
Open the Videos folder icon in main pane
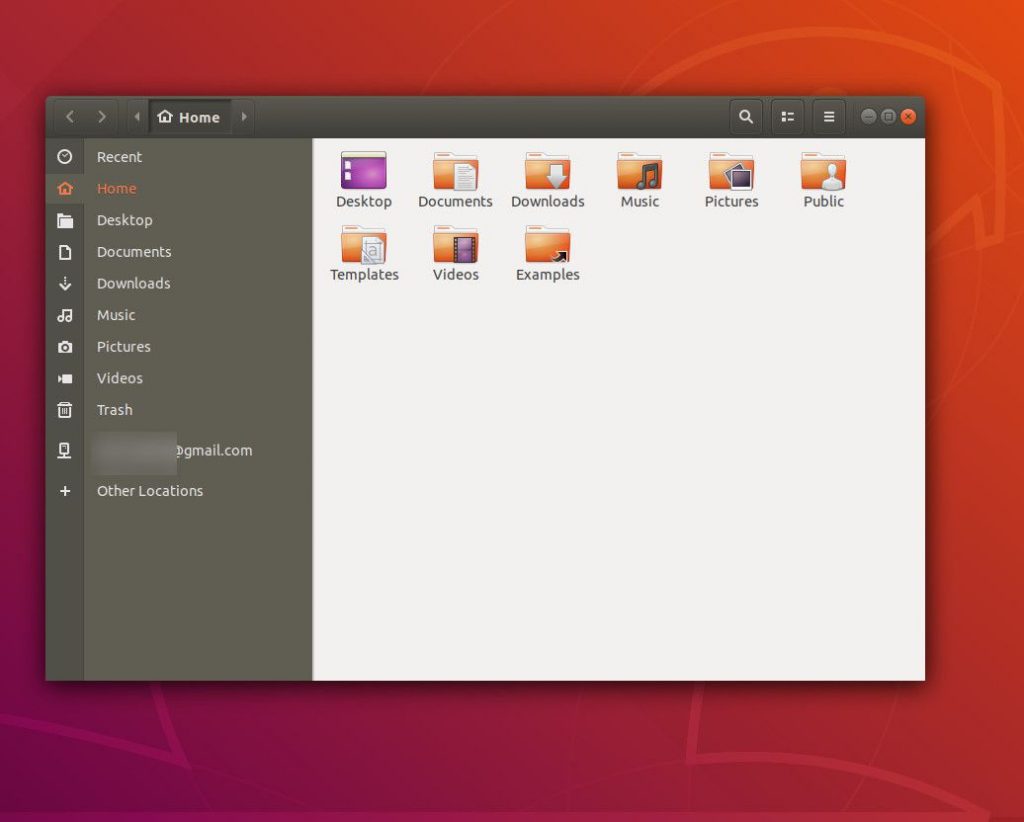click(x=455, y=244)
